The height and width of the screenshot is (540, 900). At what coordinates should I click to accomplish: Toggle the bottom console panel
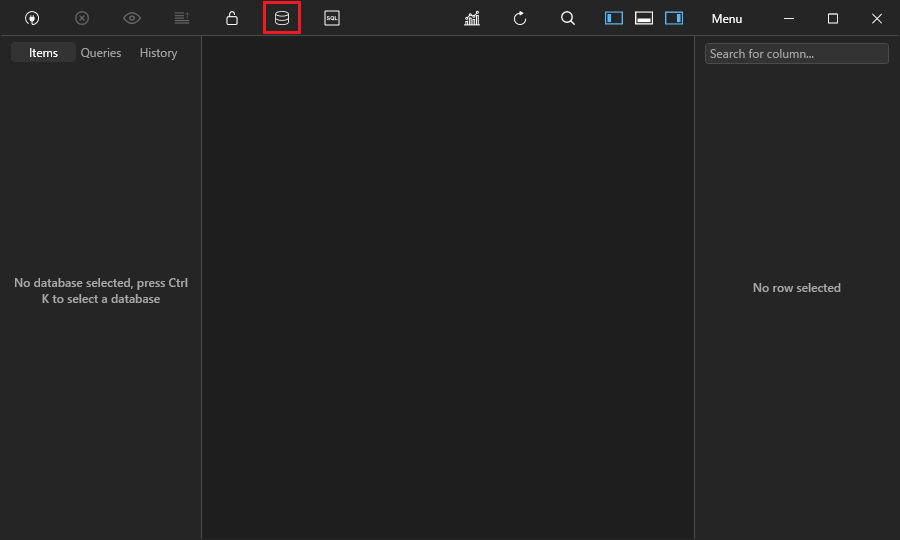coord(644,18)
